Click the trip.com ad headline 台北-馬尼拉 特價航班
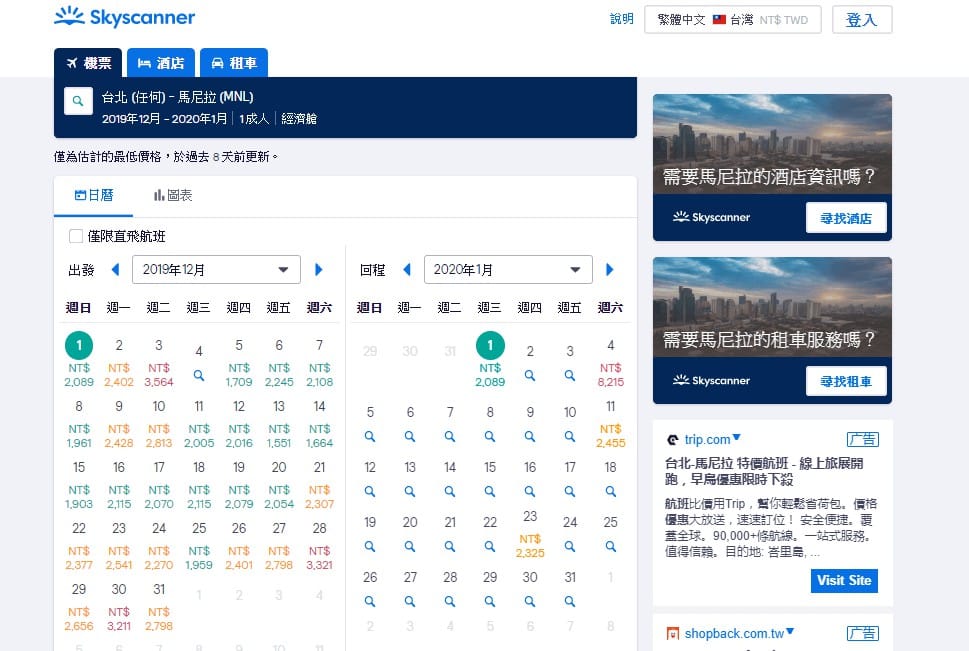 point(764,471)
